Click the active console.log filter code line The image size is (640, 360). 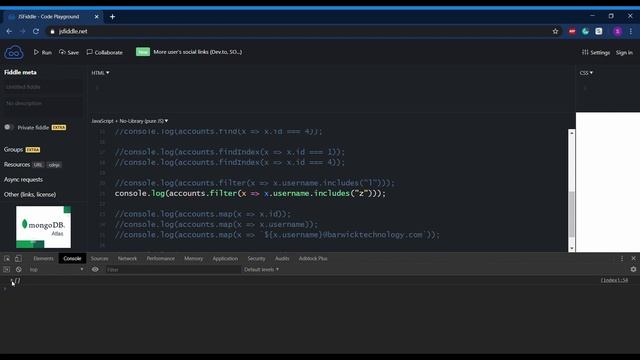pos(250,193)
